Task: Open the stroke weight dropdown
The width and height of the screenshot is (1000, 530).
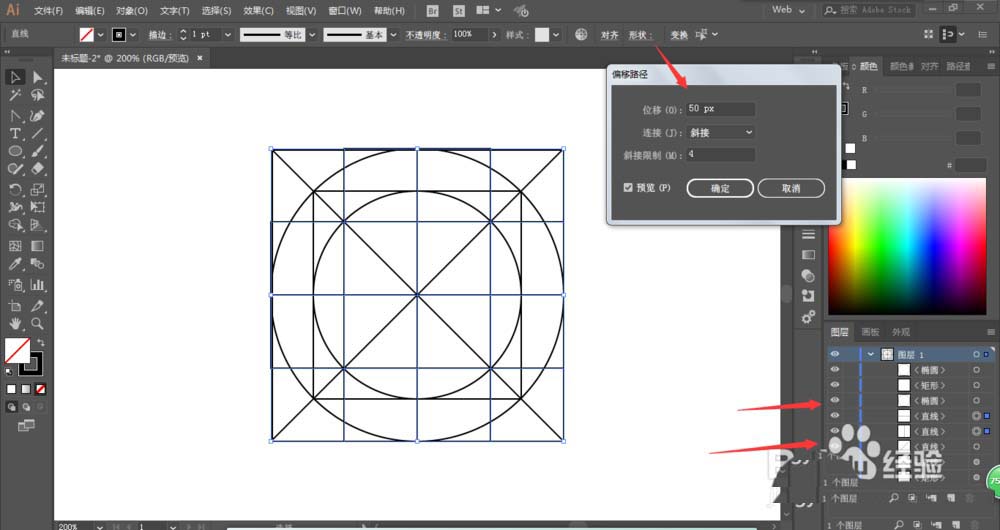Action: pyautogui.click(x=228, y=34)
